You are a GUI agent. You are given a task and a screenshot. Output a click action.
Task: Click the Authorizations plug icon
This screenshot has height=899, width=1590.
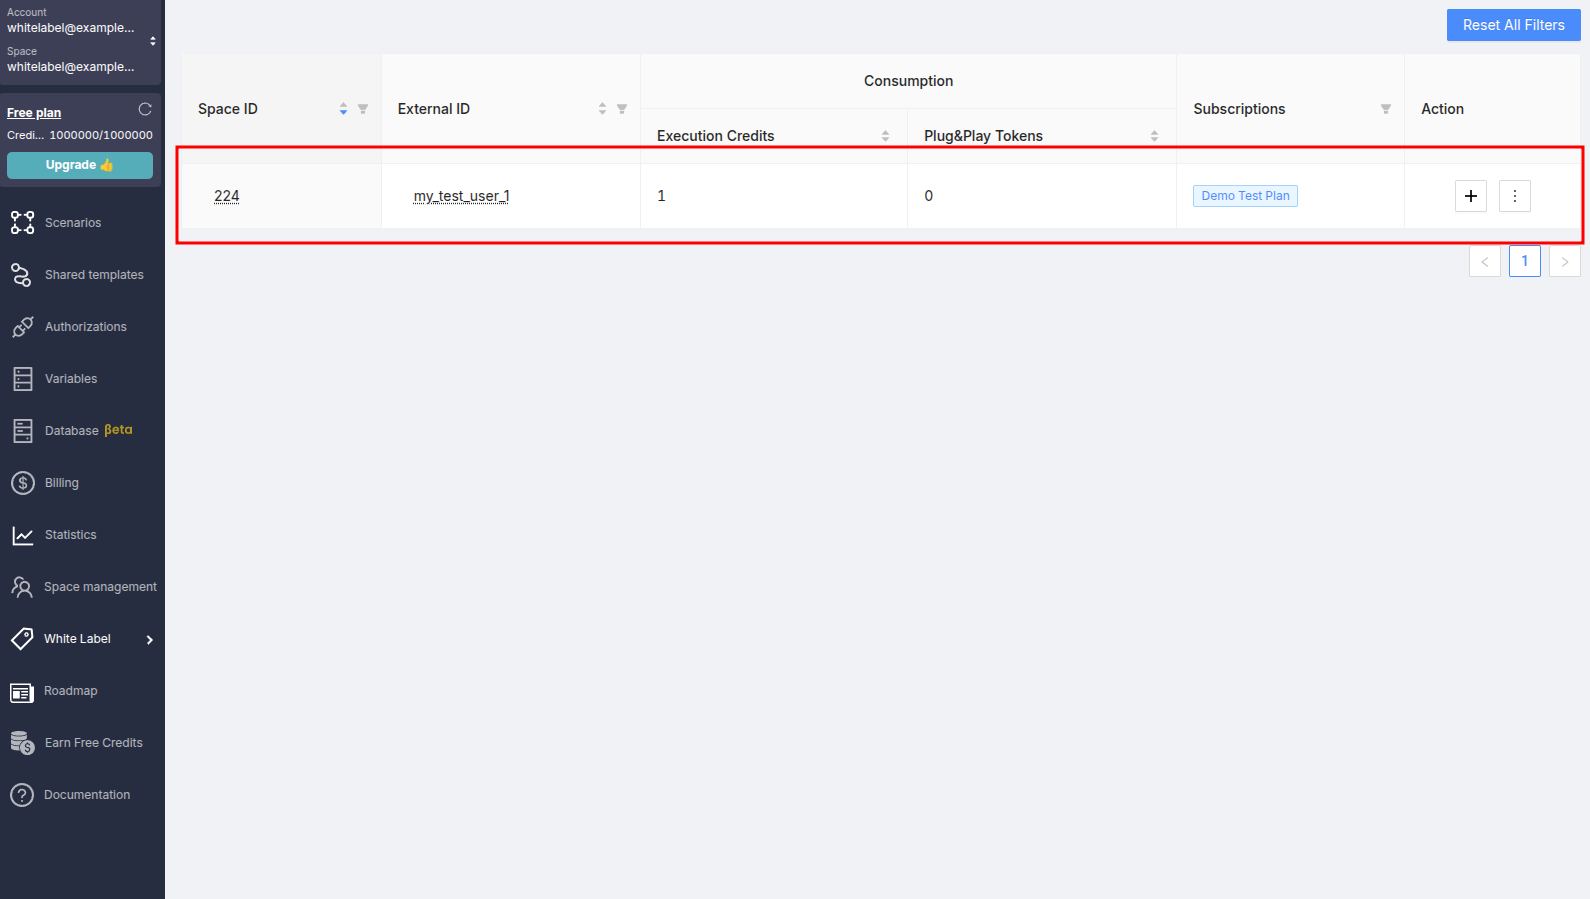click(22, 327)
